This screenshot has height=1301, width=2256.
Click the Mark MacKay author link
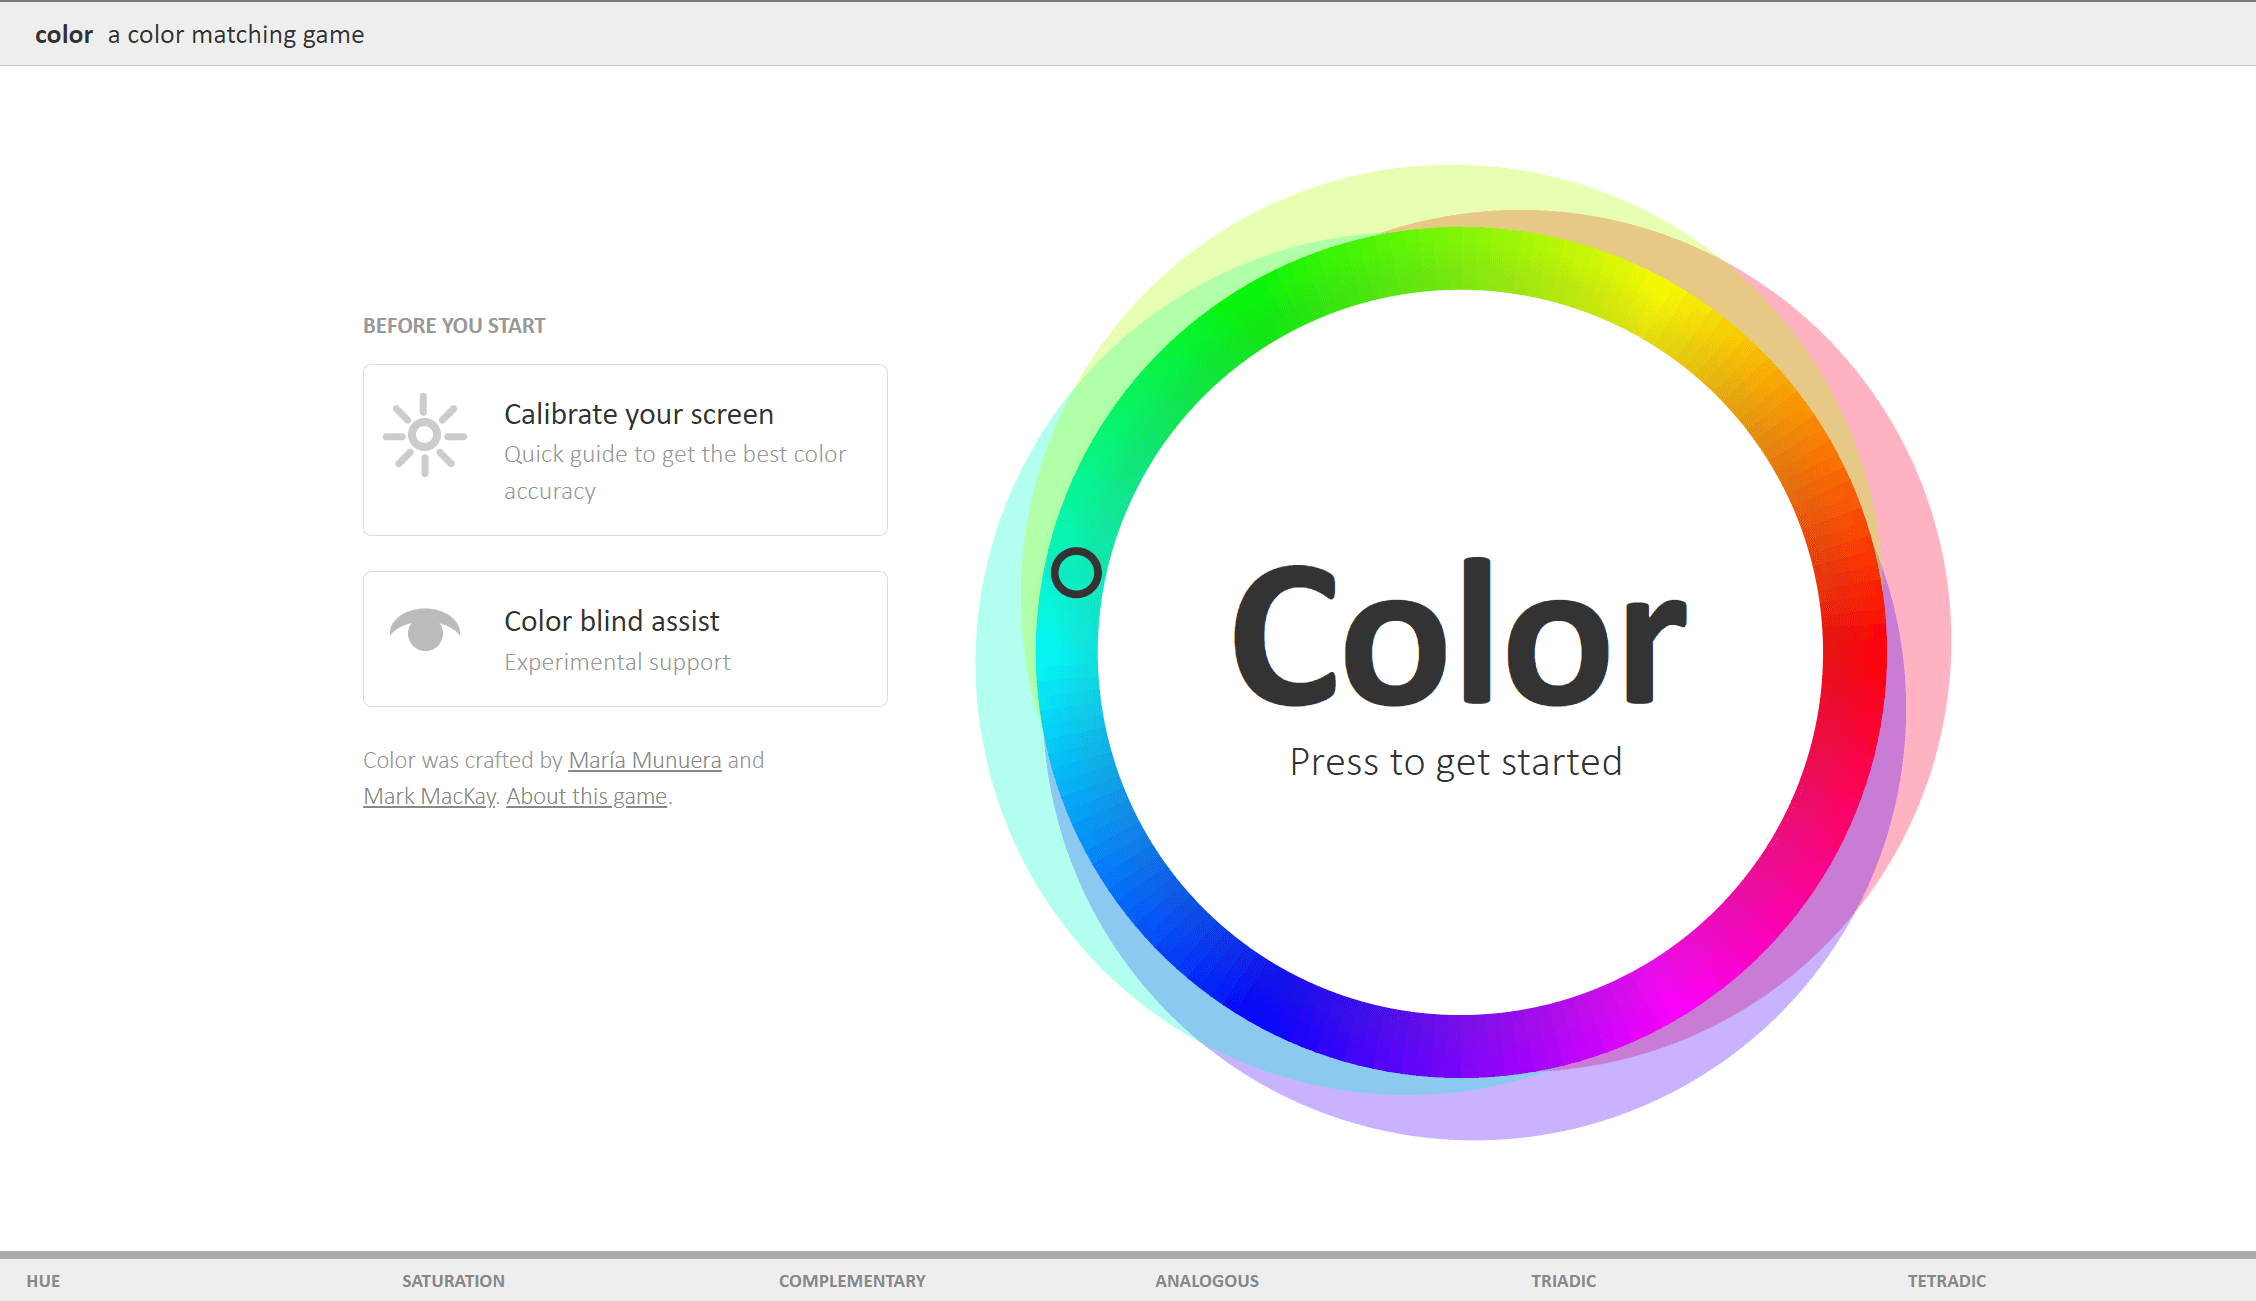click(426, 795)
